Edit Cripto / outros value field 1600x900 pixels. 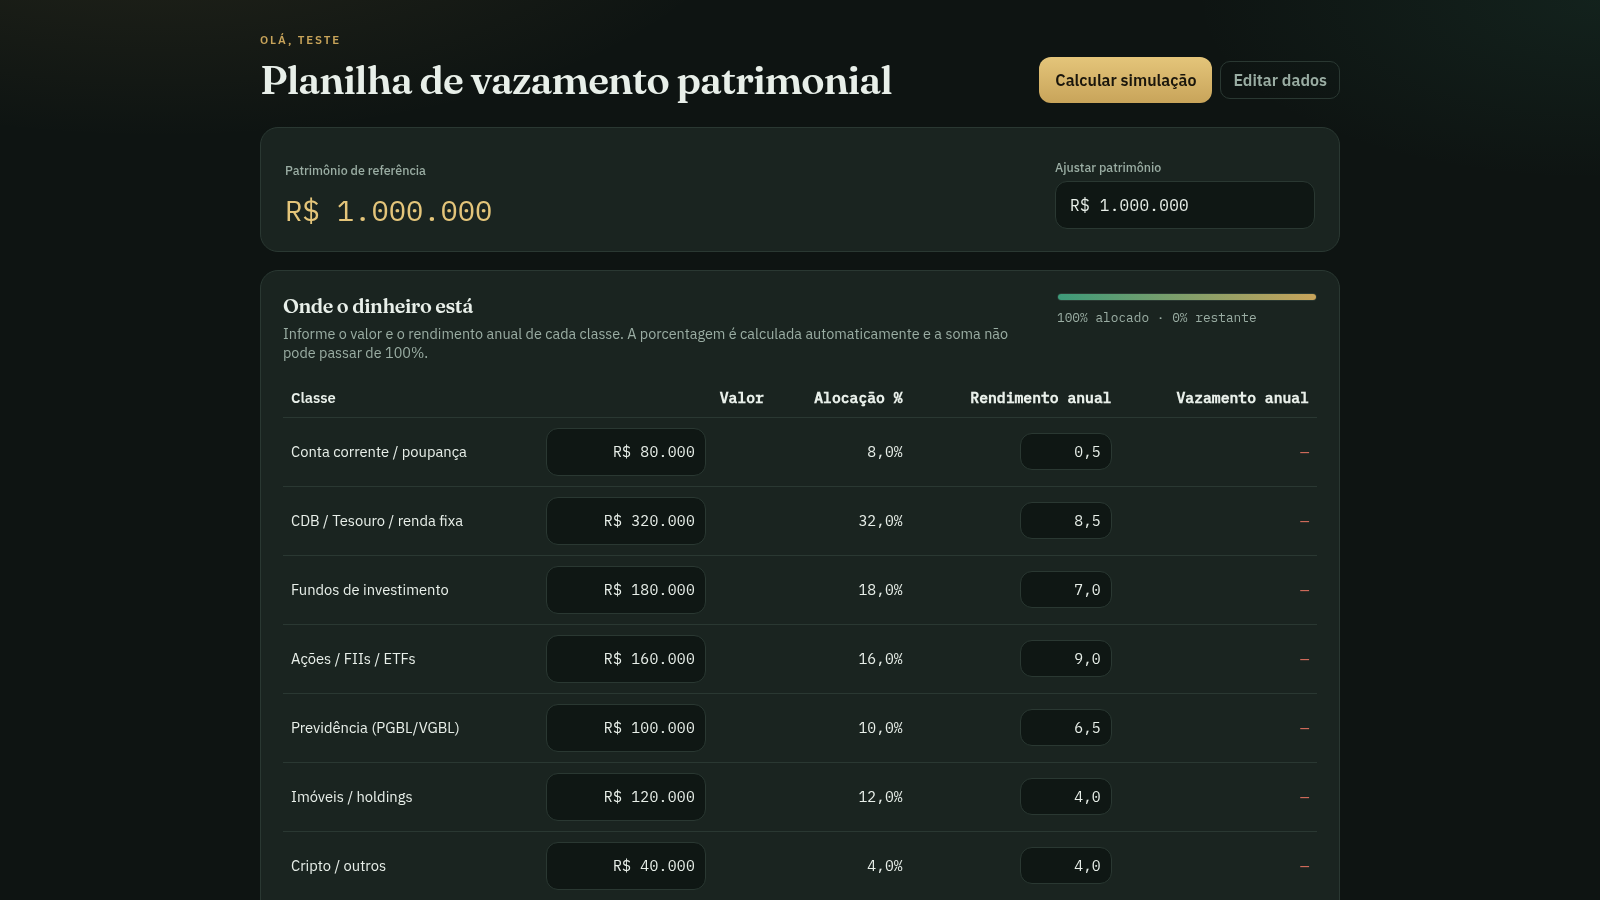[x=626, y=866]
